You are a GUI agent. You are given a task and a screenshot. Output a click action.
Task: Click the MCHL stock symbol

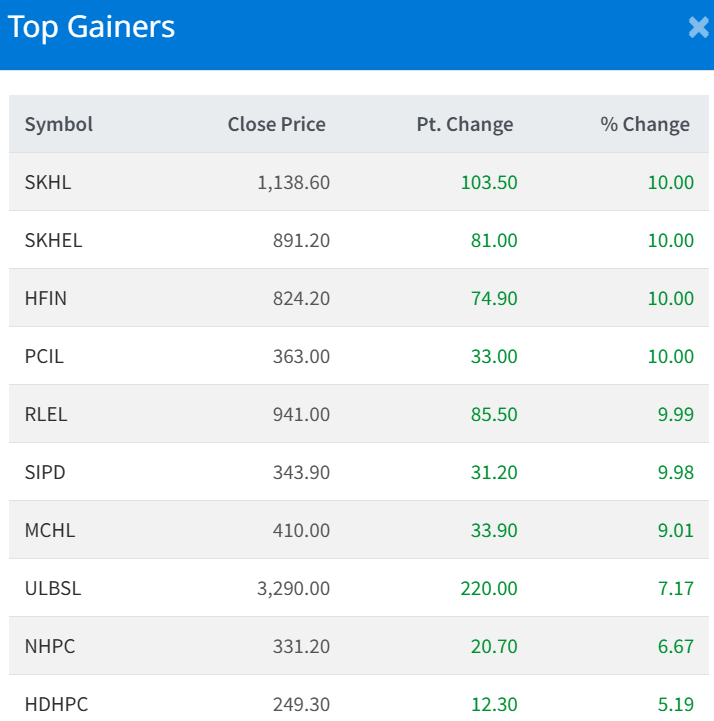(x=50, y=530)
